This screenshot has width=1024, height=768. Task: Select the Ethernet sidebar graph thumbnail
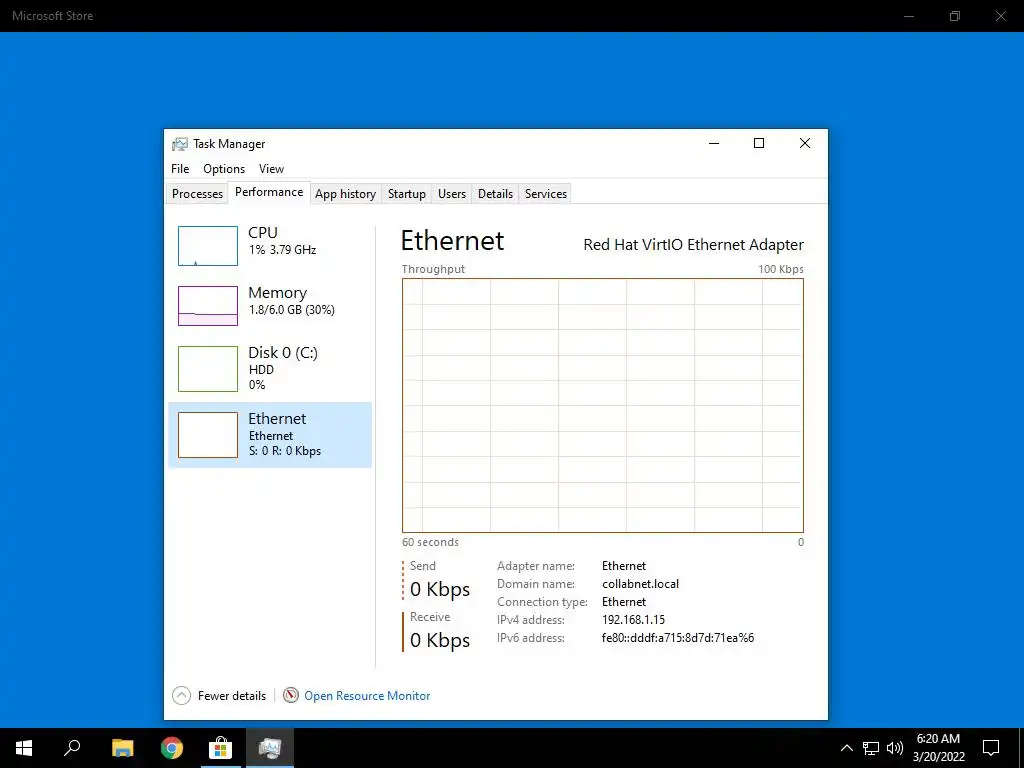coord(208,435)
